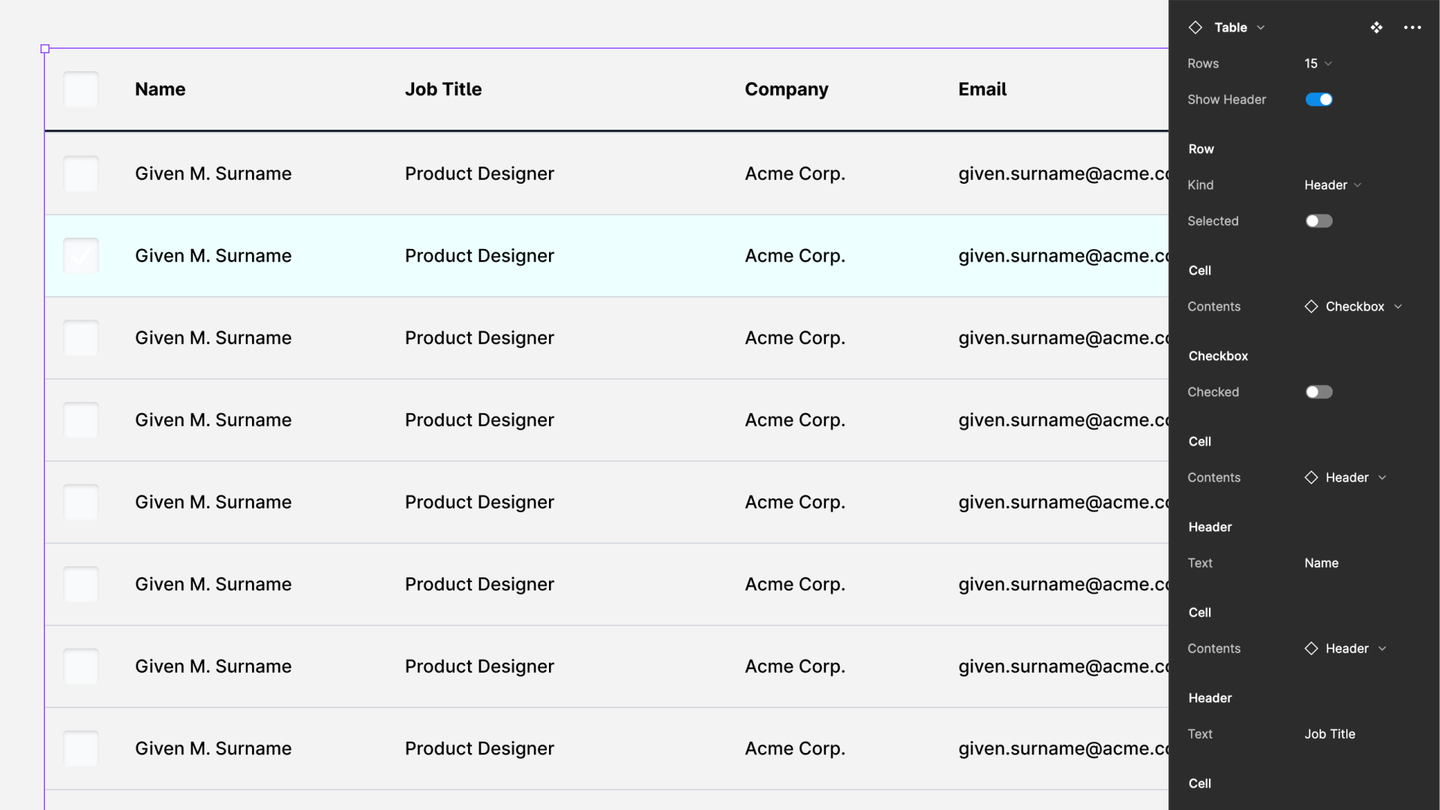Open the Row Kind dropdown
1440x810 pixels.
(1332, 185)
